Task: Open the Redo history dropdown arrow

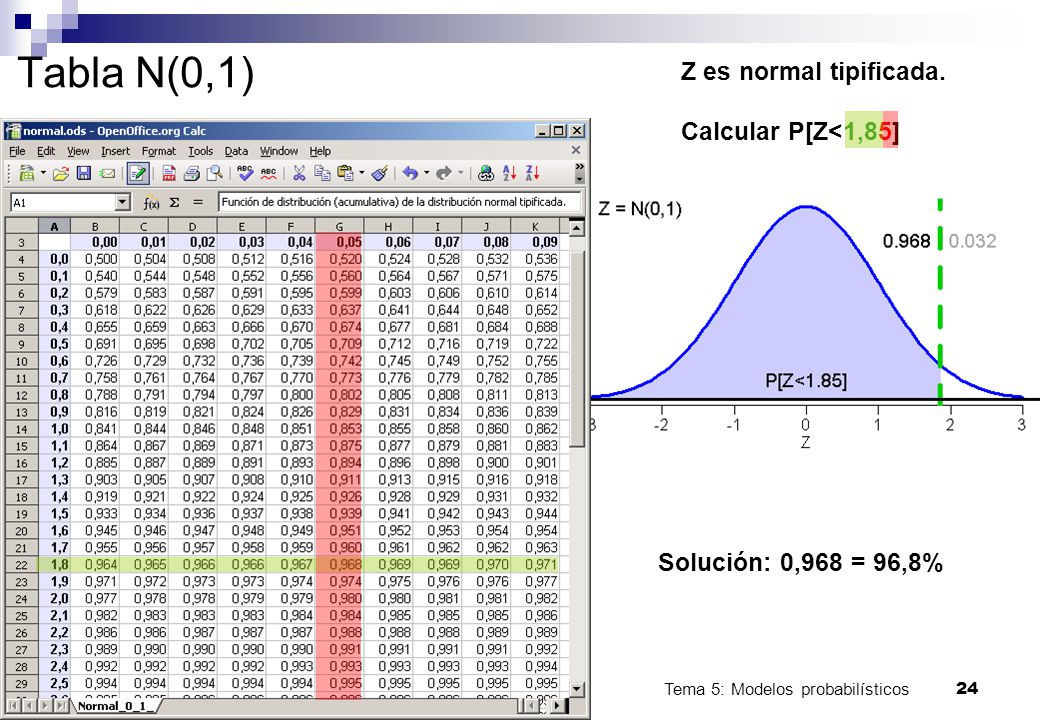Action: point(460,173)
